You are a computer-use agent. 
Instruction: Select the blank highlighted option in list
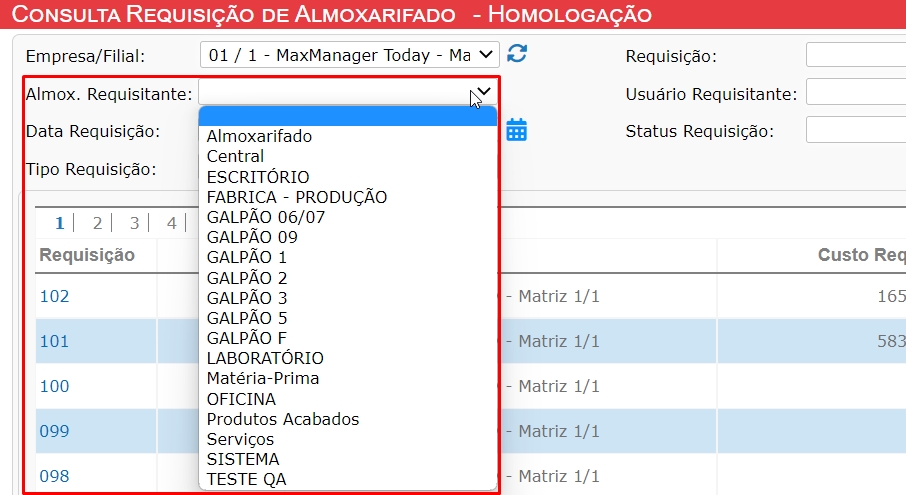pos(348,116)
